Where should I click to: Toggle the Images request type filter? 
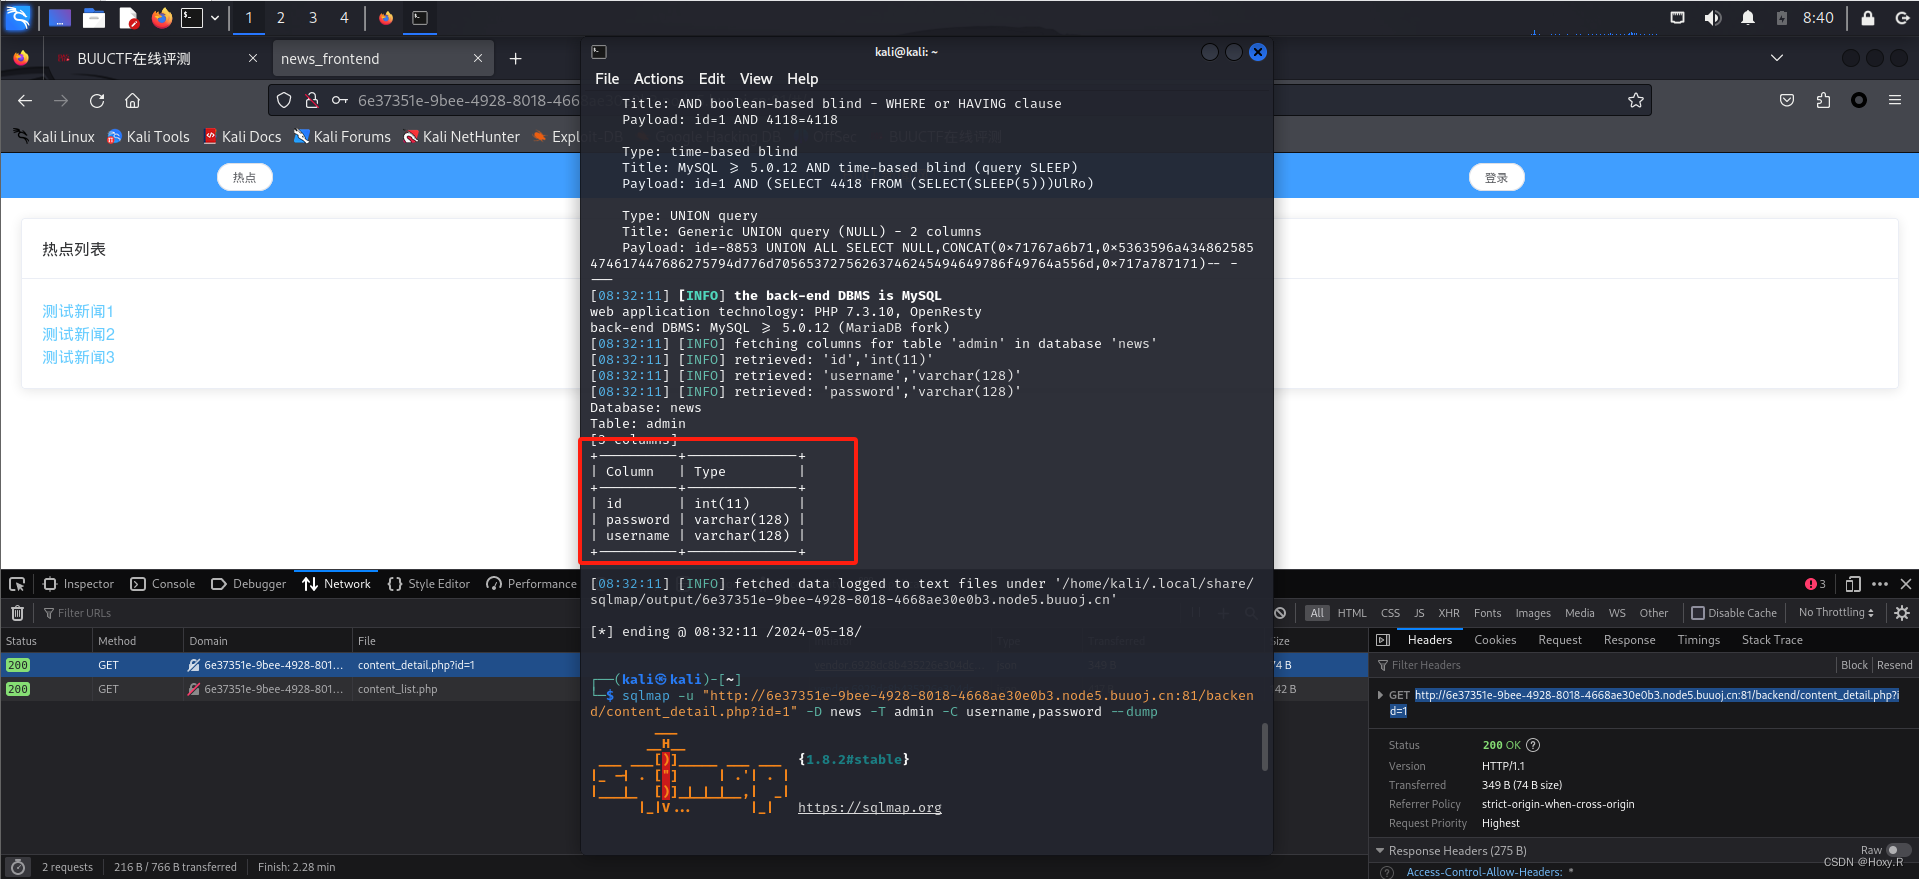[1532, 613]
